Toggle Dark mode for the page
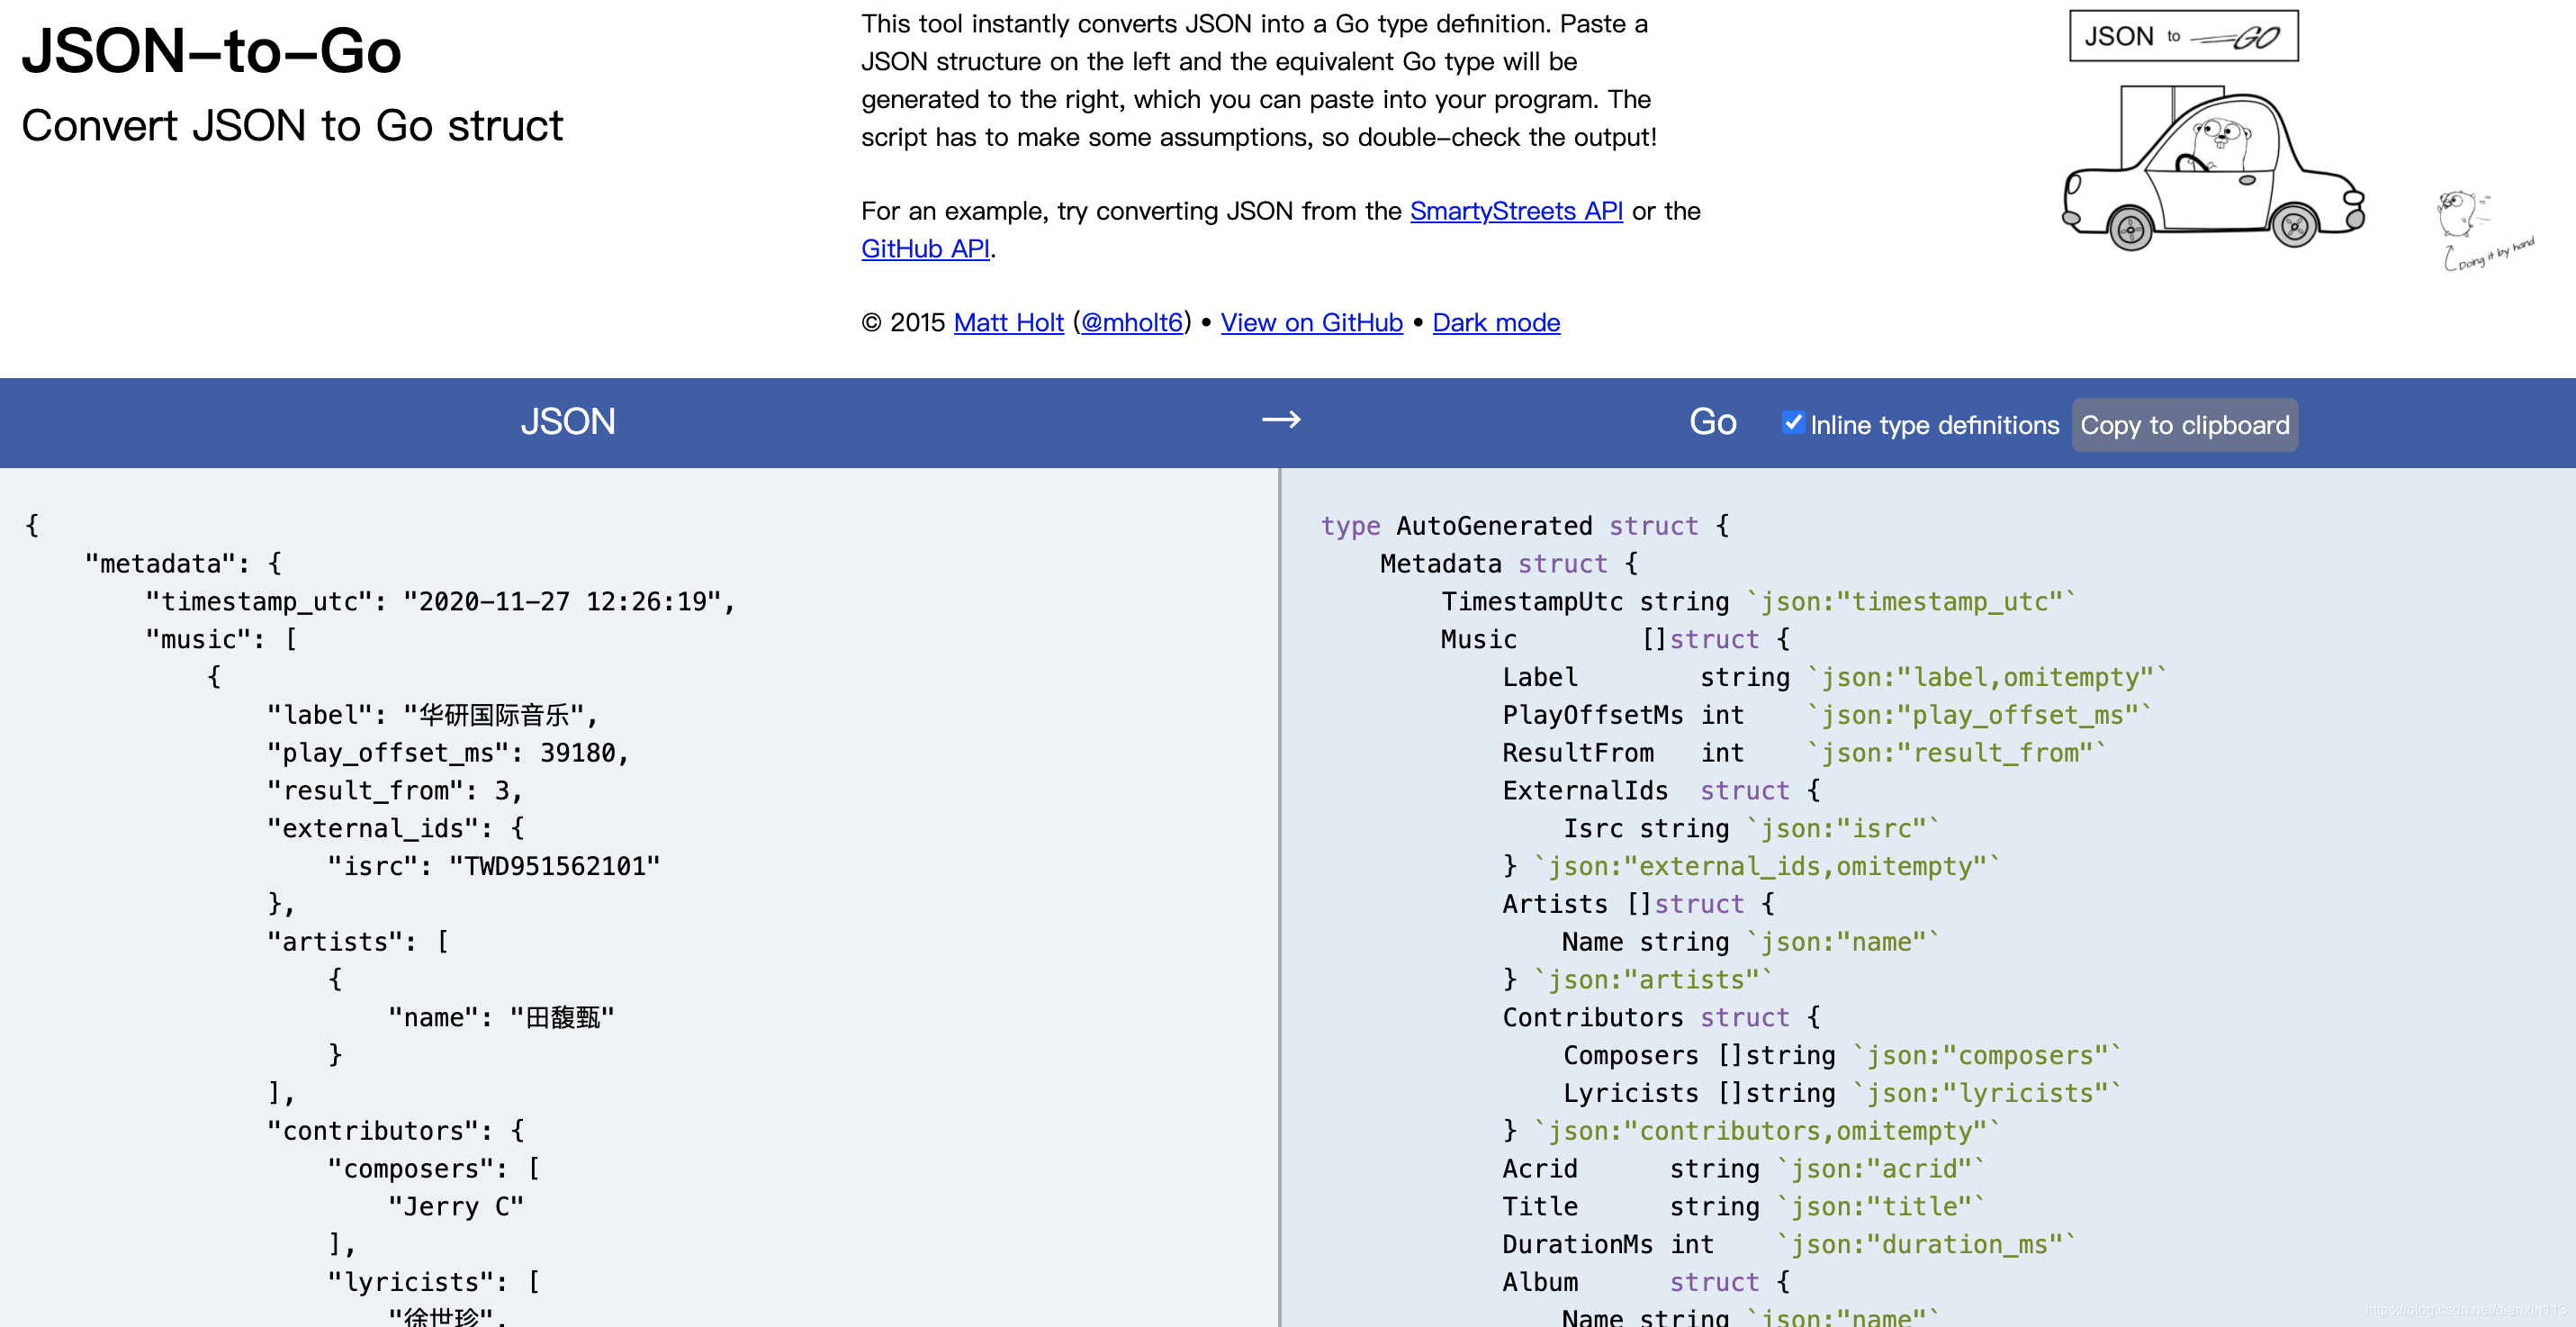Screen dimensions: 2576x1327 (x=1496, y=322)
